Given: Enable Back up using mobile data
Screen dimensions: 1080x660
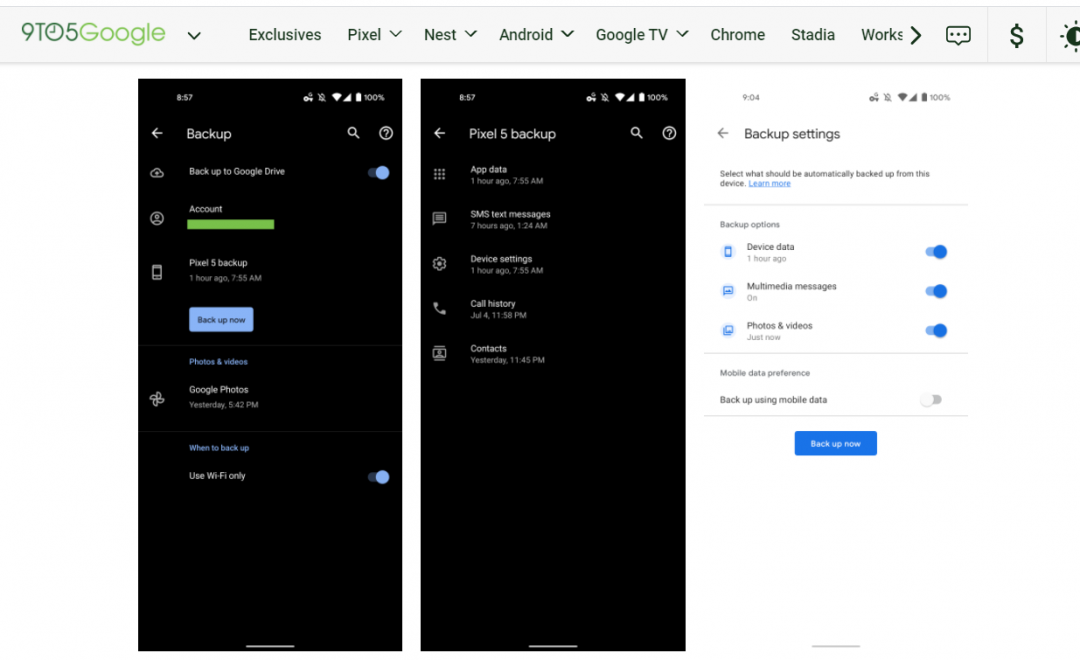Looking at the screenshot, I should coord(931,400).
